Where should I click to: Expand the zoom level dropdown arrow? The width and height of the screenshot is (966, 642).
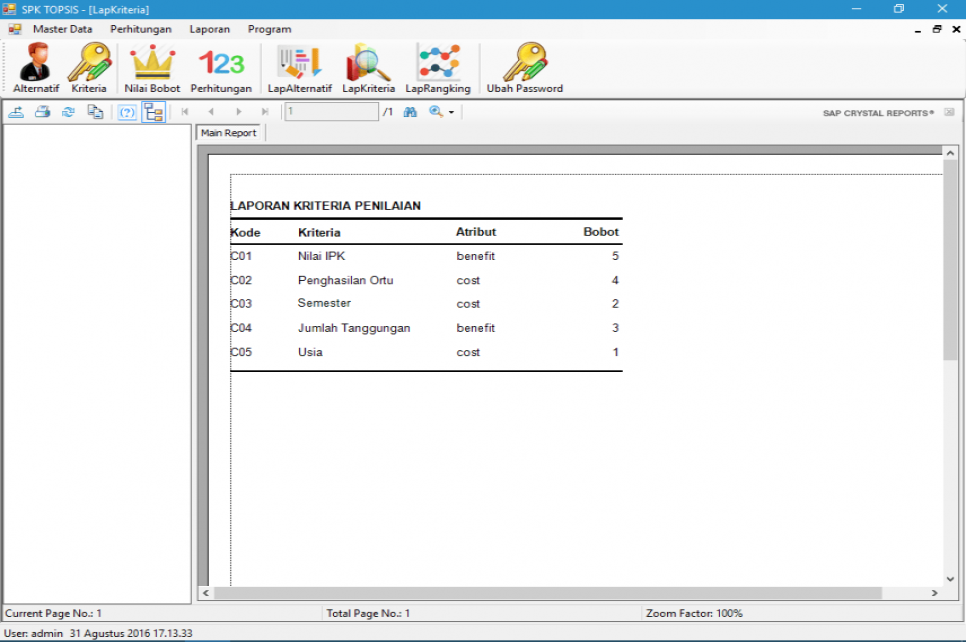tap(451, 113)
